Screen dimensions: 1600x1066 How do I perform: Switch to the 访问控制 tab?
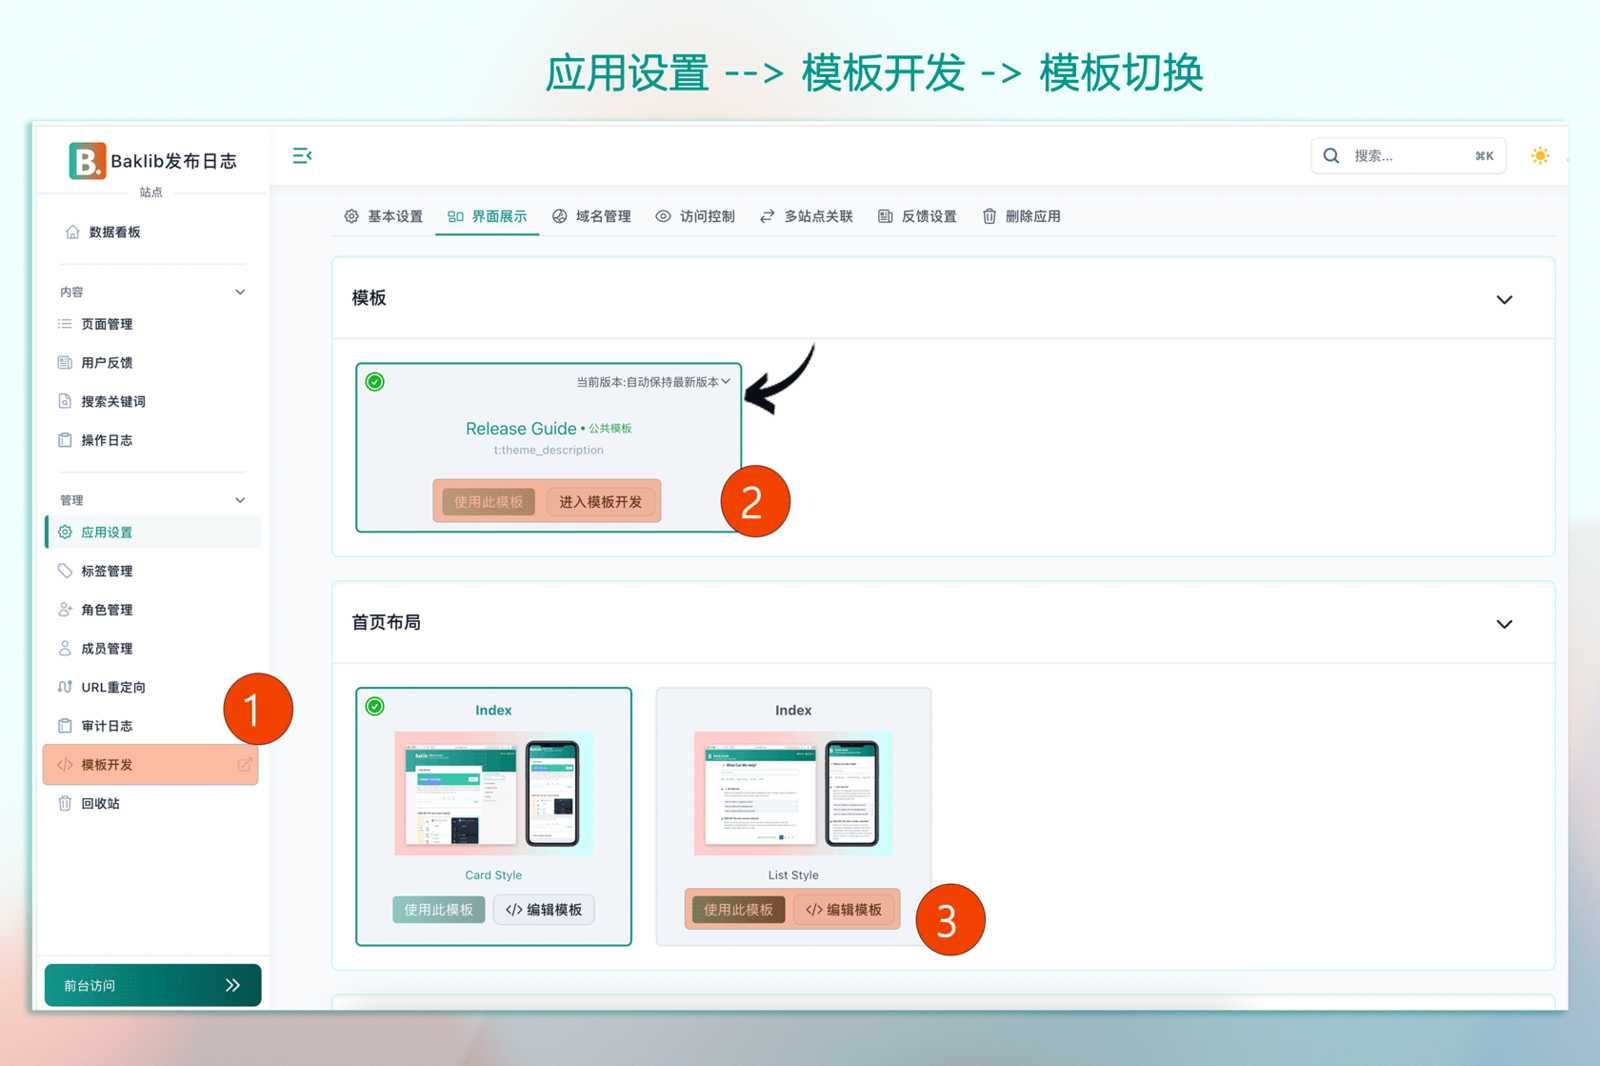pos(695,217)
